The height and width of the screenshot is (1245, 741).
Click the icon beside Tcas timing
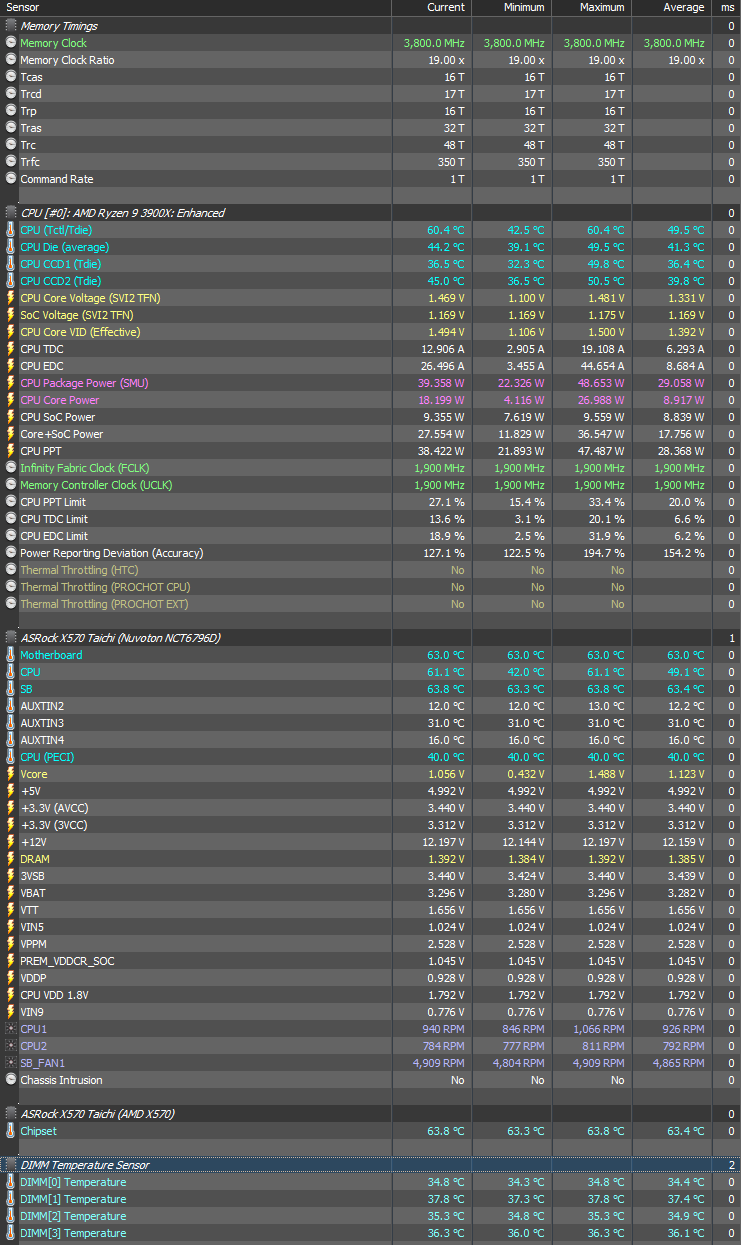tap(11, 77)
